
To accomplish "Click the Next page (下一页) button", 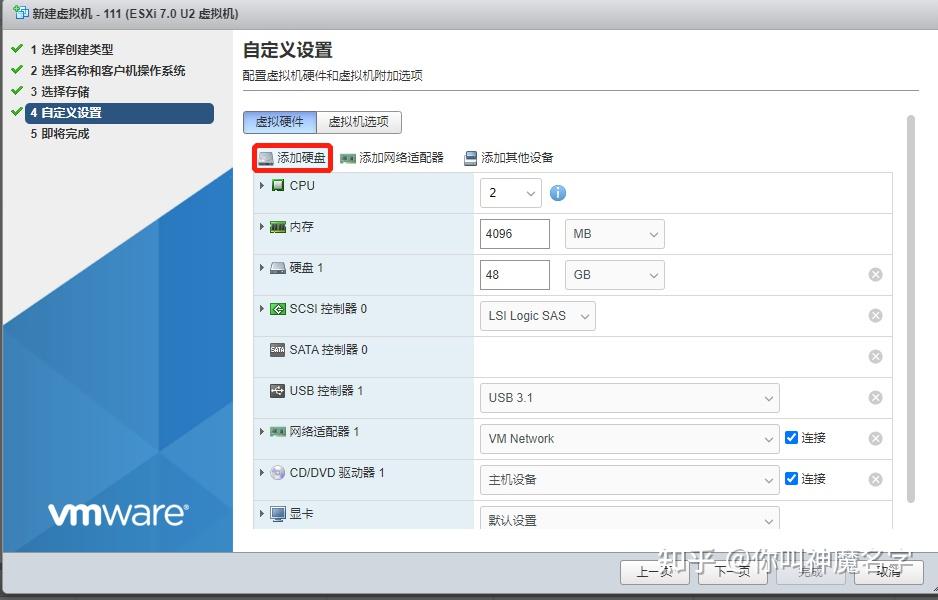I will click(x=732, y=572).
